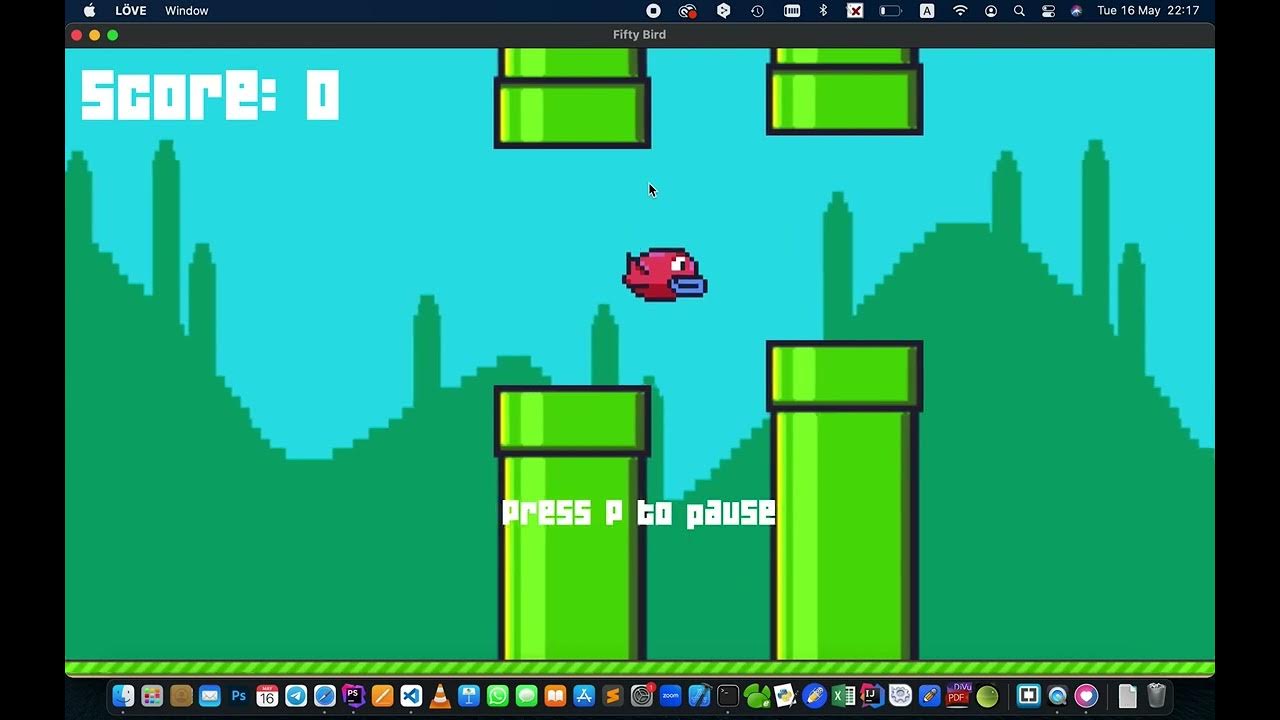Open the input source A menu
The width and height of the screenshot is (1280, 720).
(927, 11)
